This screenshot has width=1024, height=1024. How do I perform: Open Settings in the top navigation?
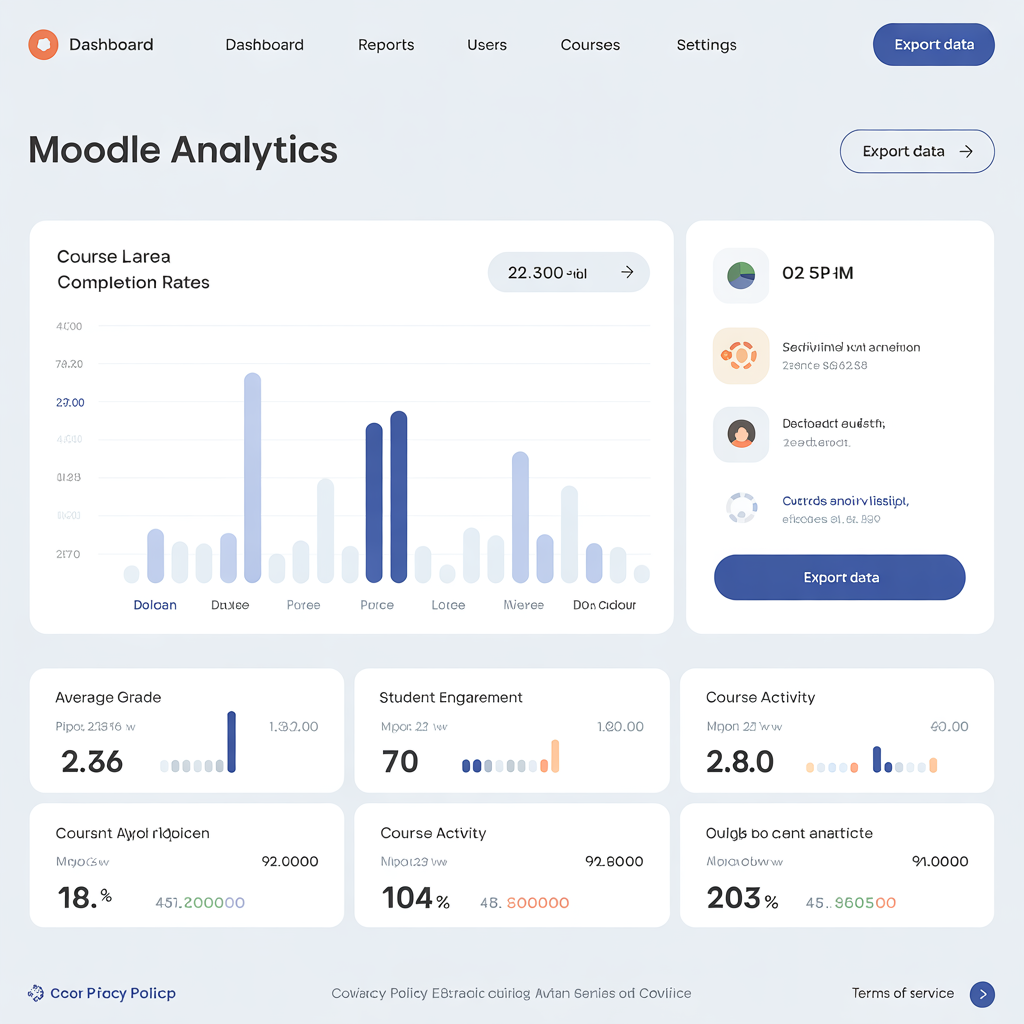click(706, 45)
